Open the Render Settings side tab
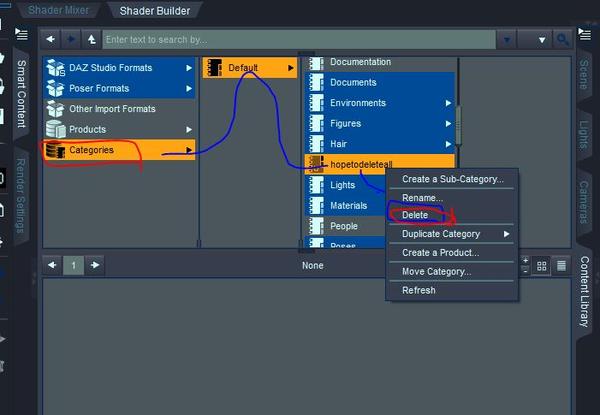The image size is (600, 415). (21, 196)
